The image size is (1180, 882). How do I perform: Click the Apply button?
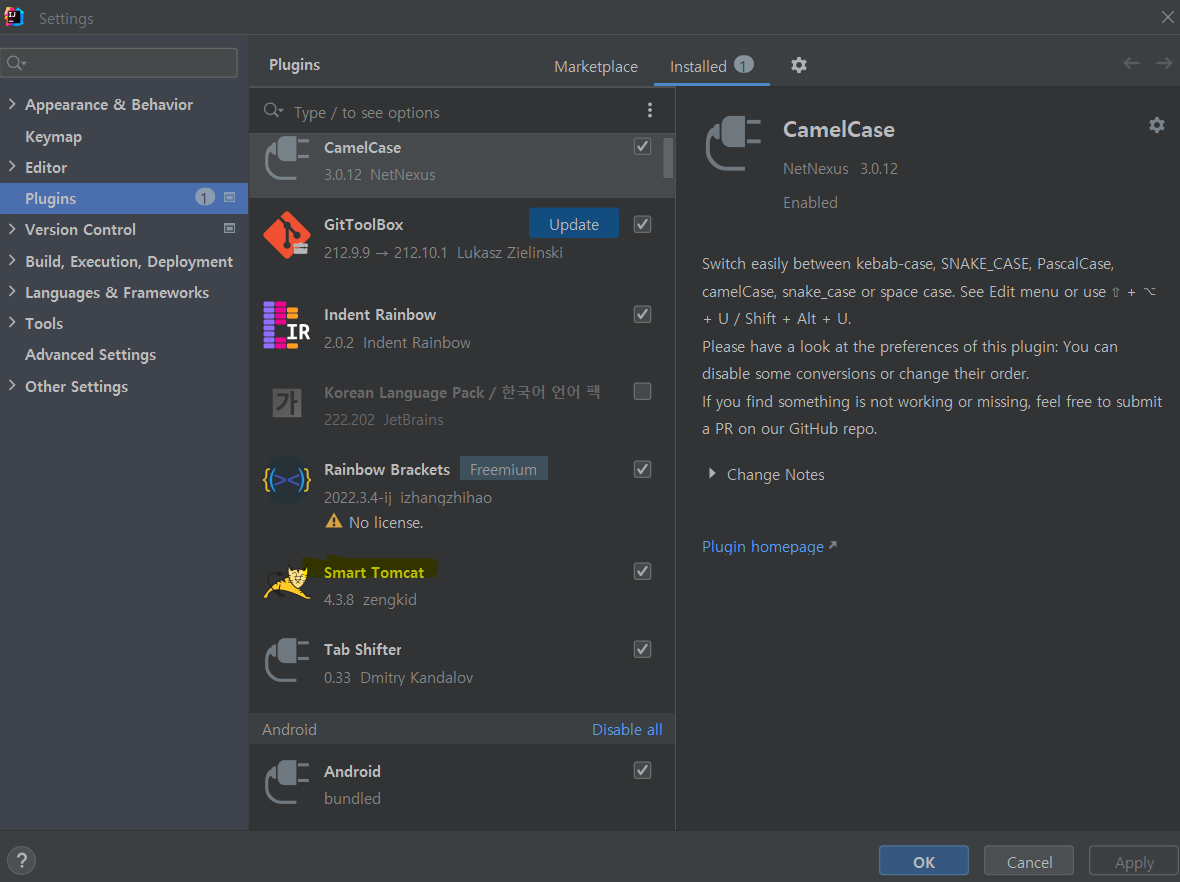click(x=1133, y=862)
